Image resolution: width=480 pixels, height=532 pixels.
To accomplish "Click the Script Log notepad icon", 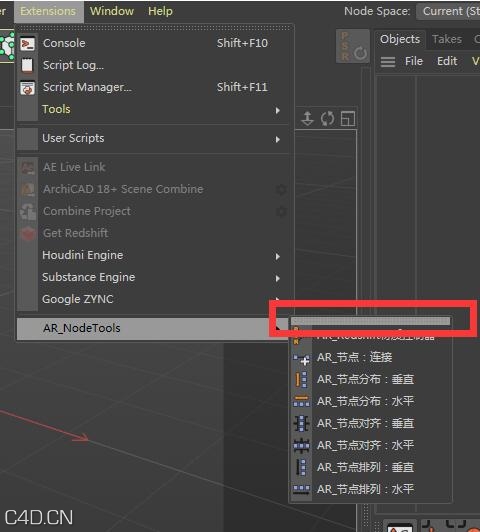I will point(27,65).
